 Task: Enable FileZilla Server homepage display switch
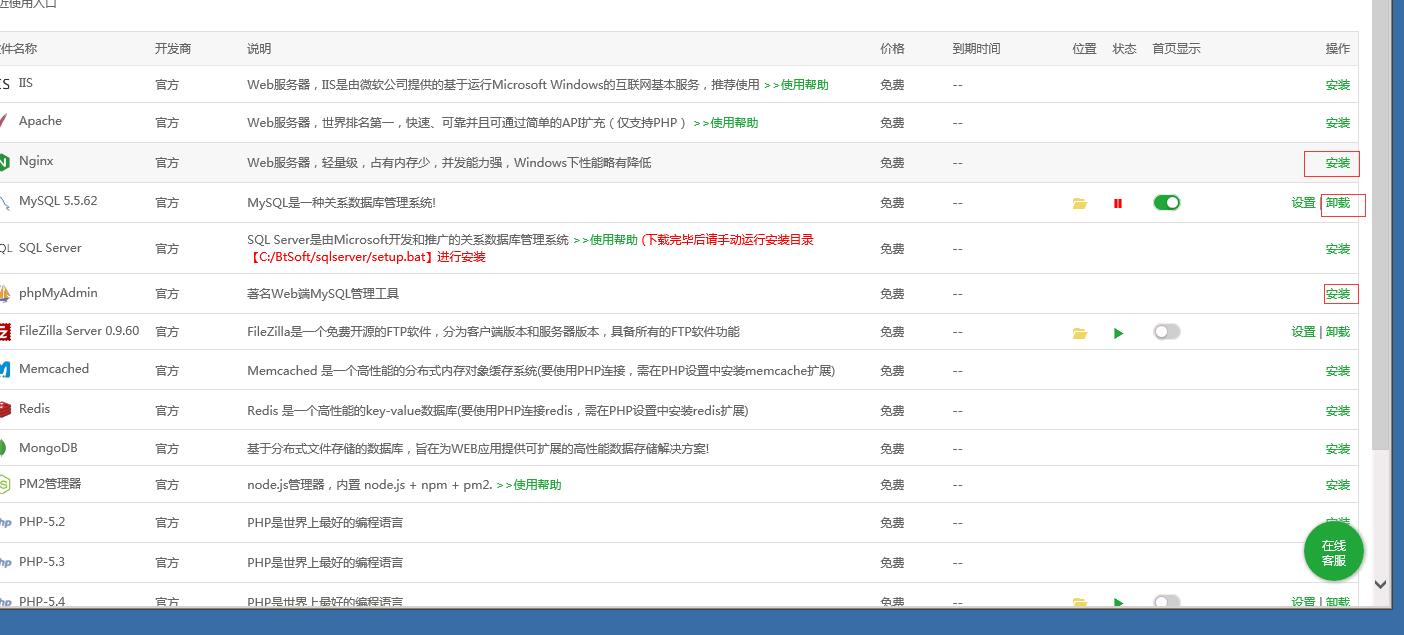tap(1167, 332)
